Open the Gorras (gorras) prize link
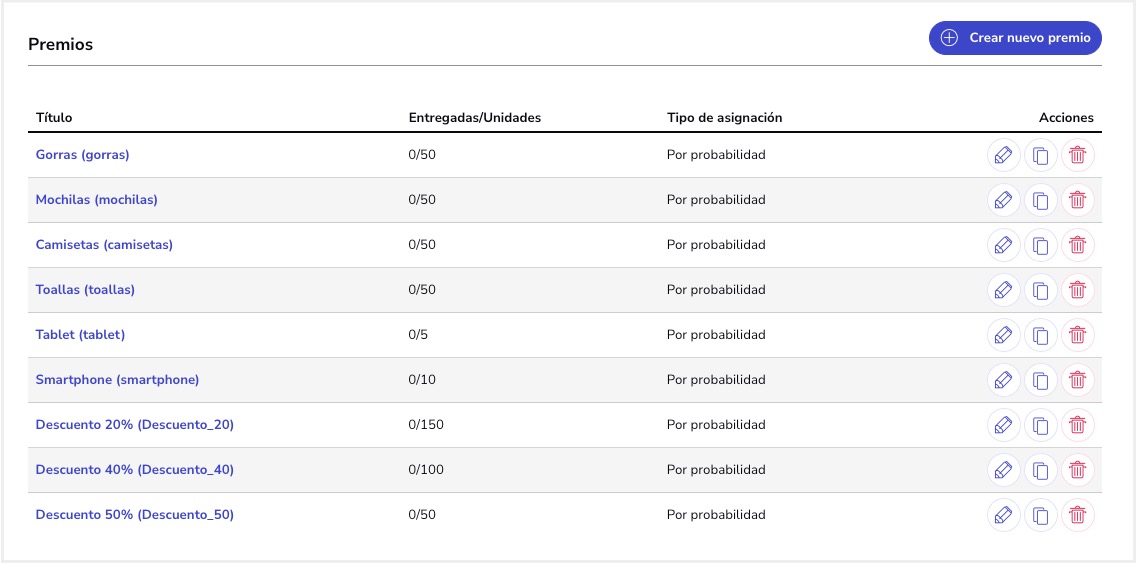1136x564 pixels. (x=82, y=155)
